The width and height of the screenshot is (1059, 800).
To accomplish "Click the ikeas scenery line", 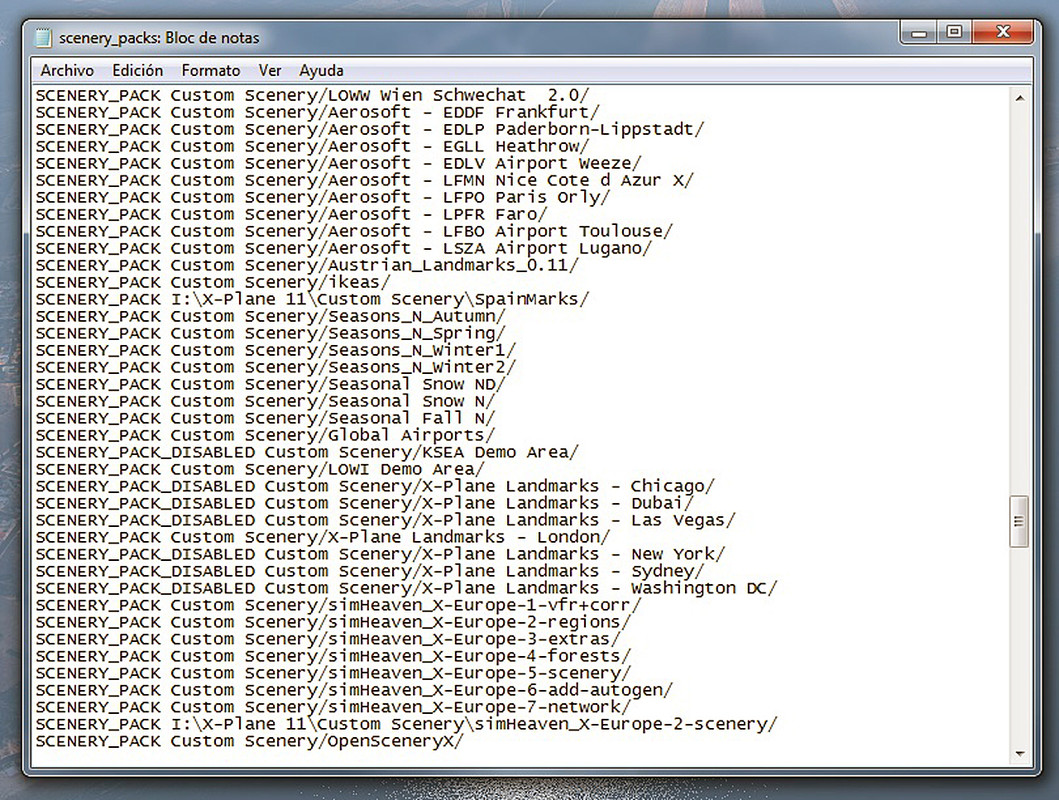I will pos(213,282).
